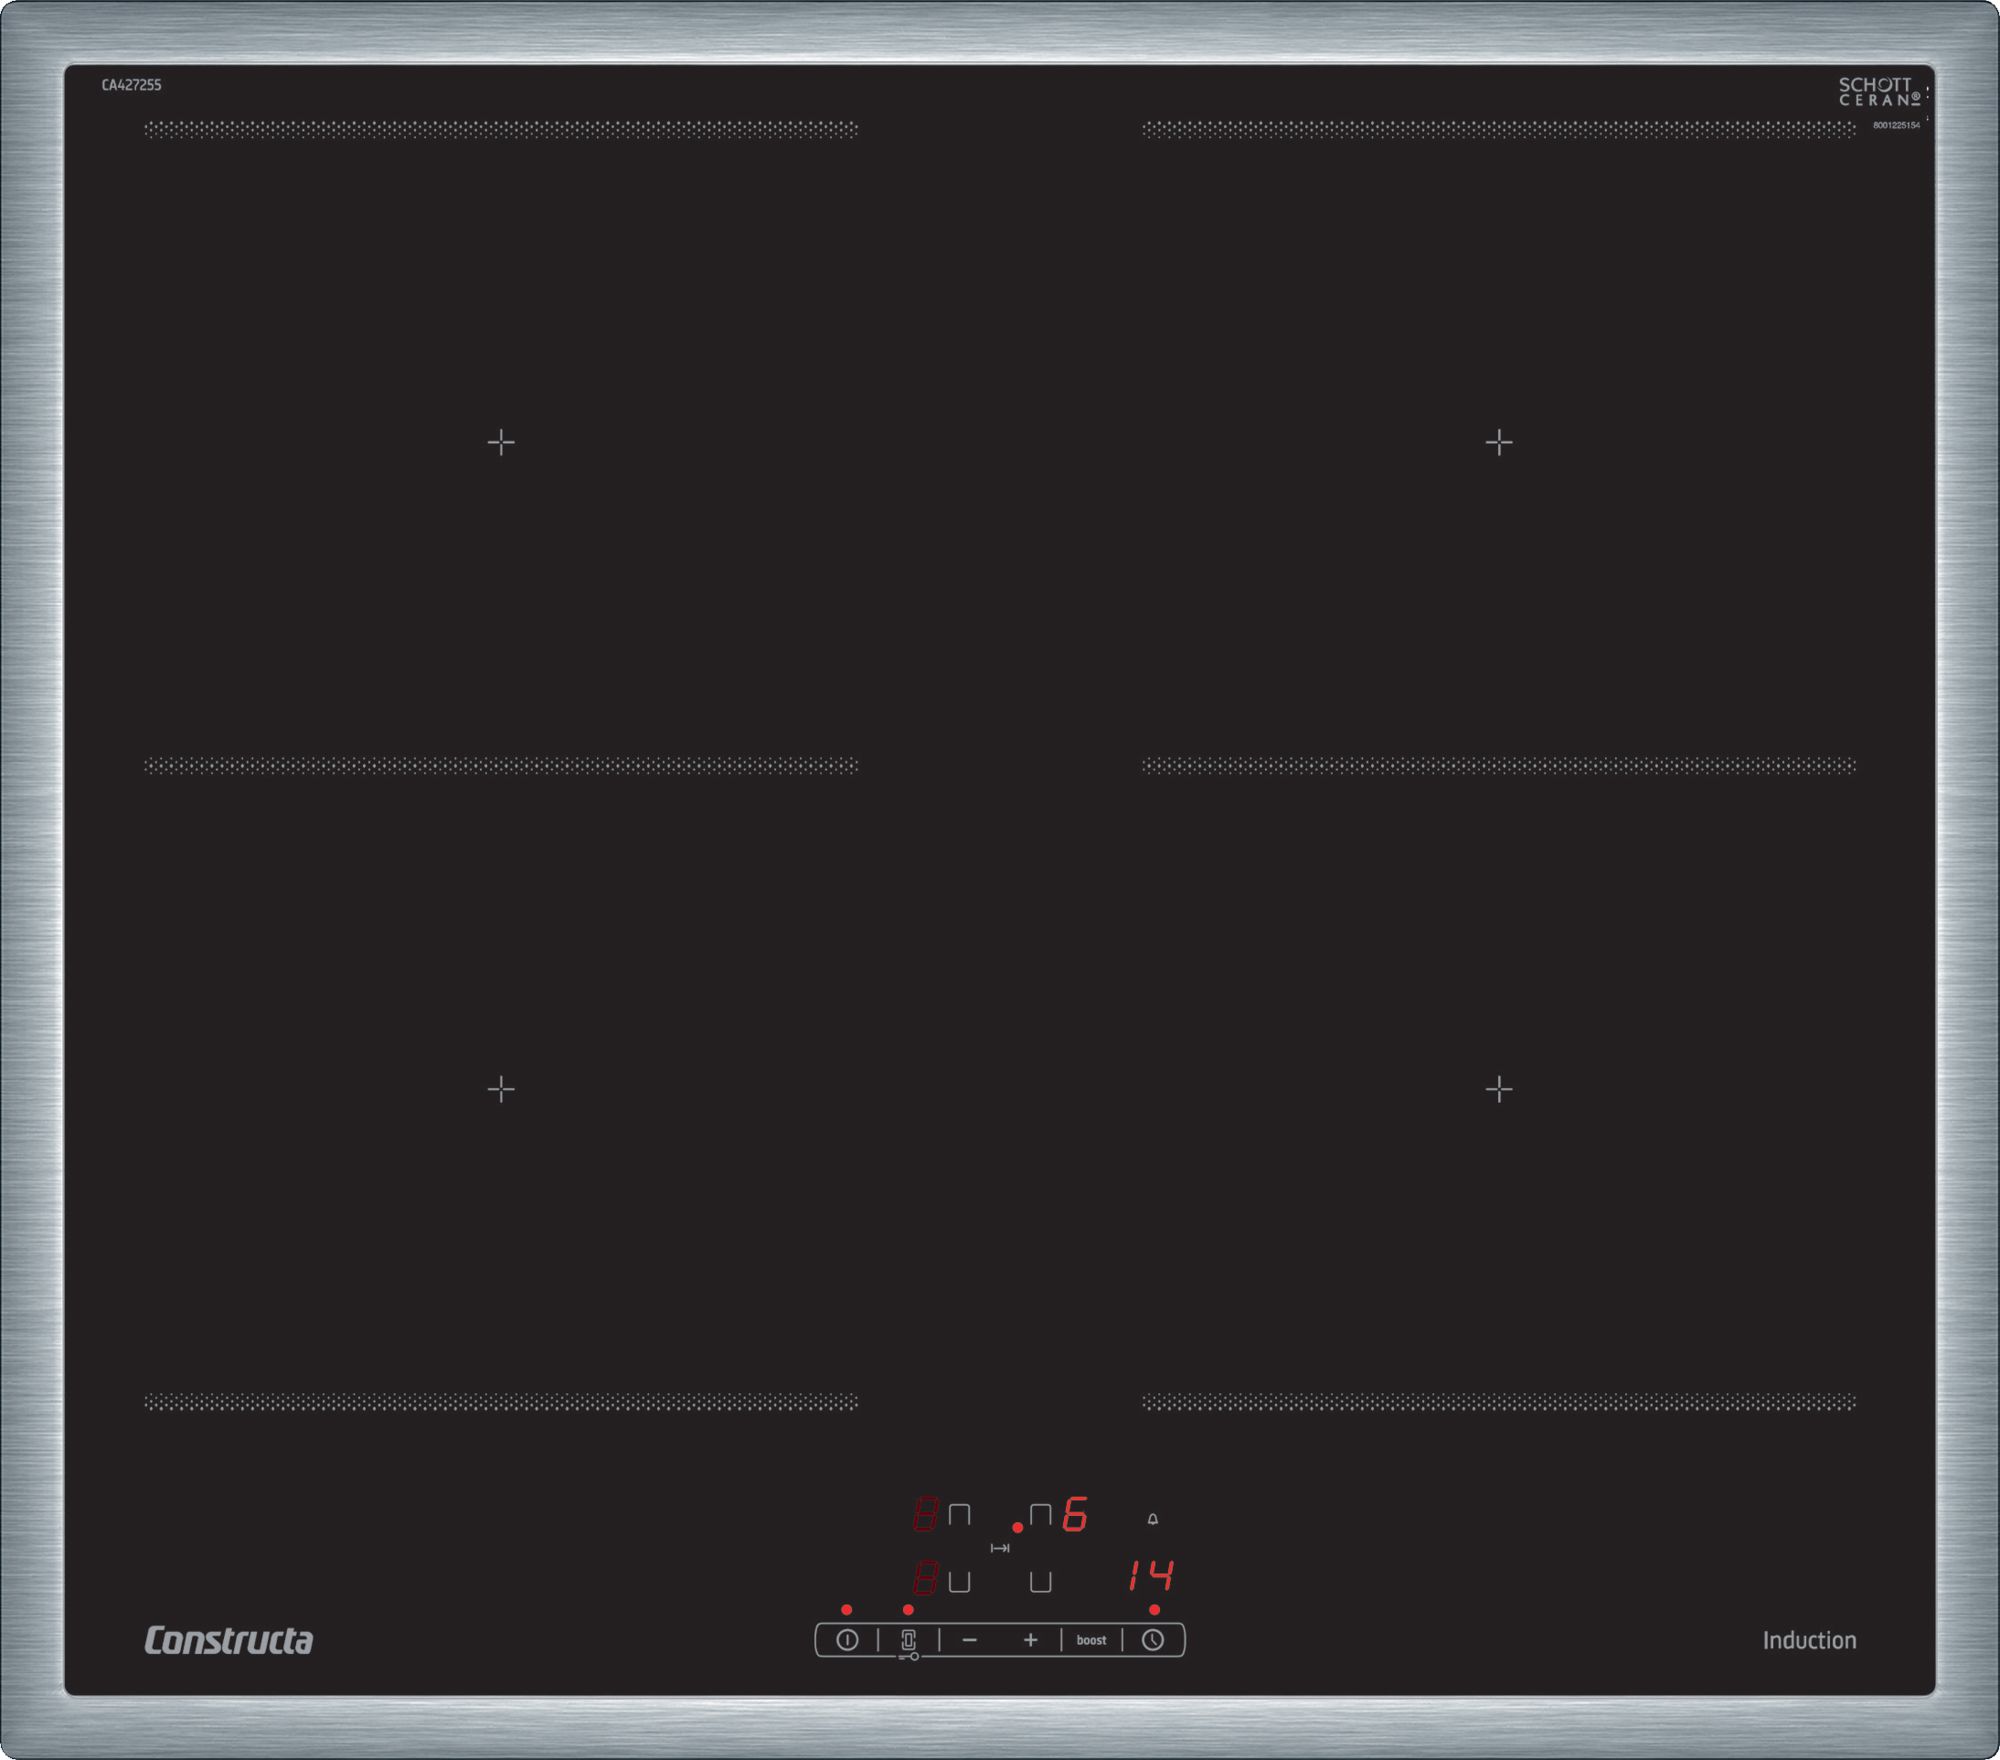The height and width of the screenshot is (1760, 2000).
Task: Tap the kitchen timer bell symbol
Action: pos(1153,1519)
